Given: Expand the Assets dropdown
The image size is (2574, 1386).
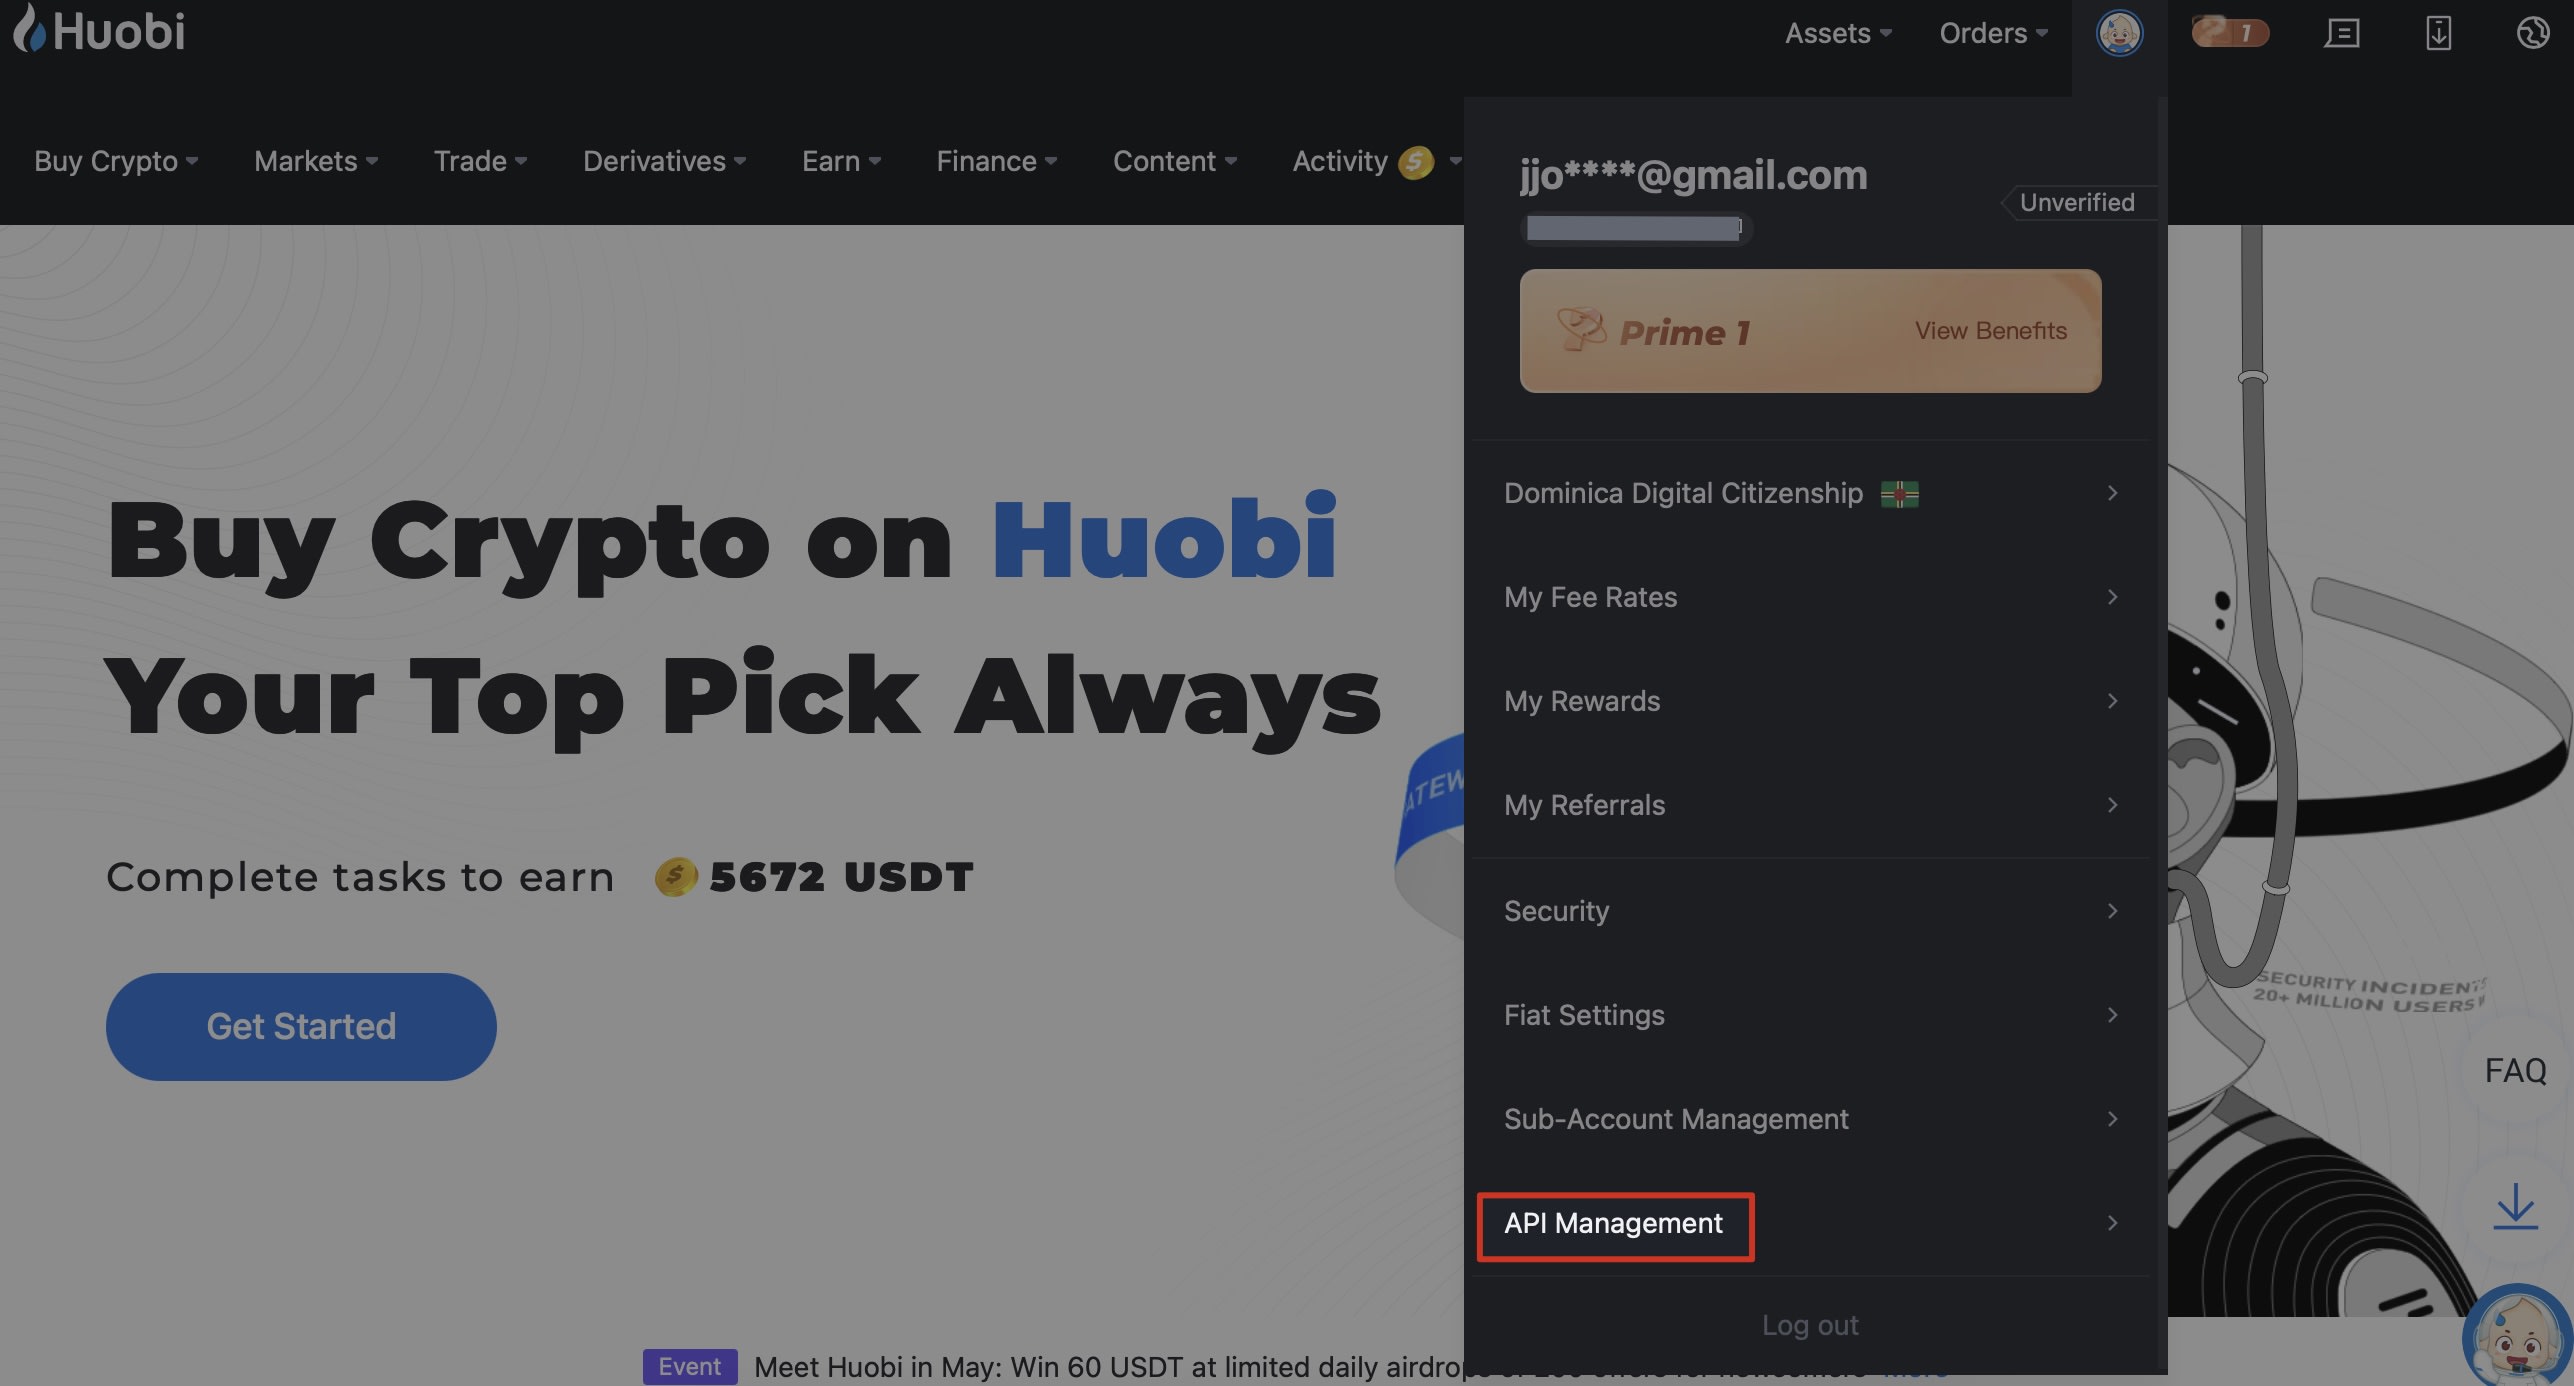Looking at the screenshot, I should tap(1838, 33).
